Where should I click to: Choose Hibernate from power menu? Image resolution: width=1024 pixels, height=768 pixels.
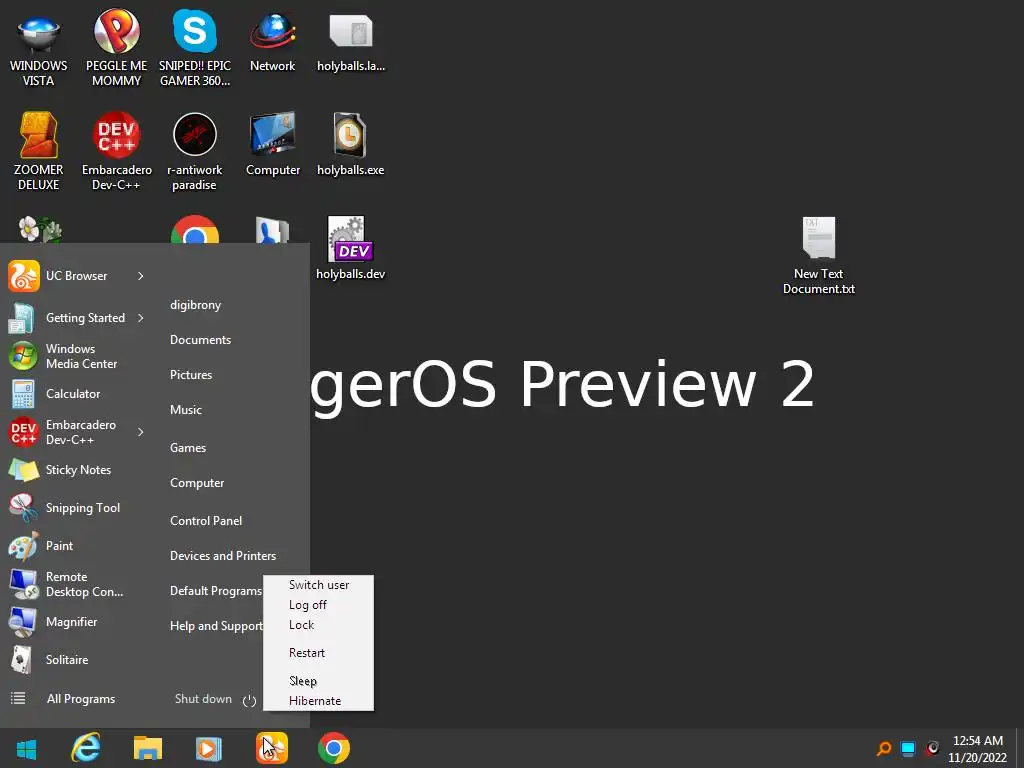coord(319,701)
